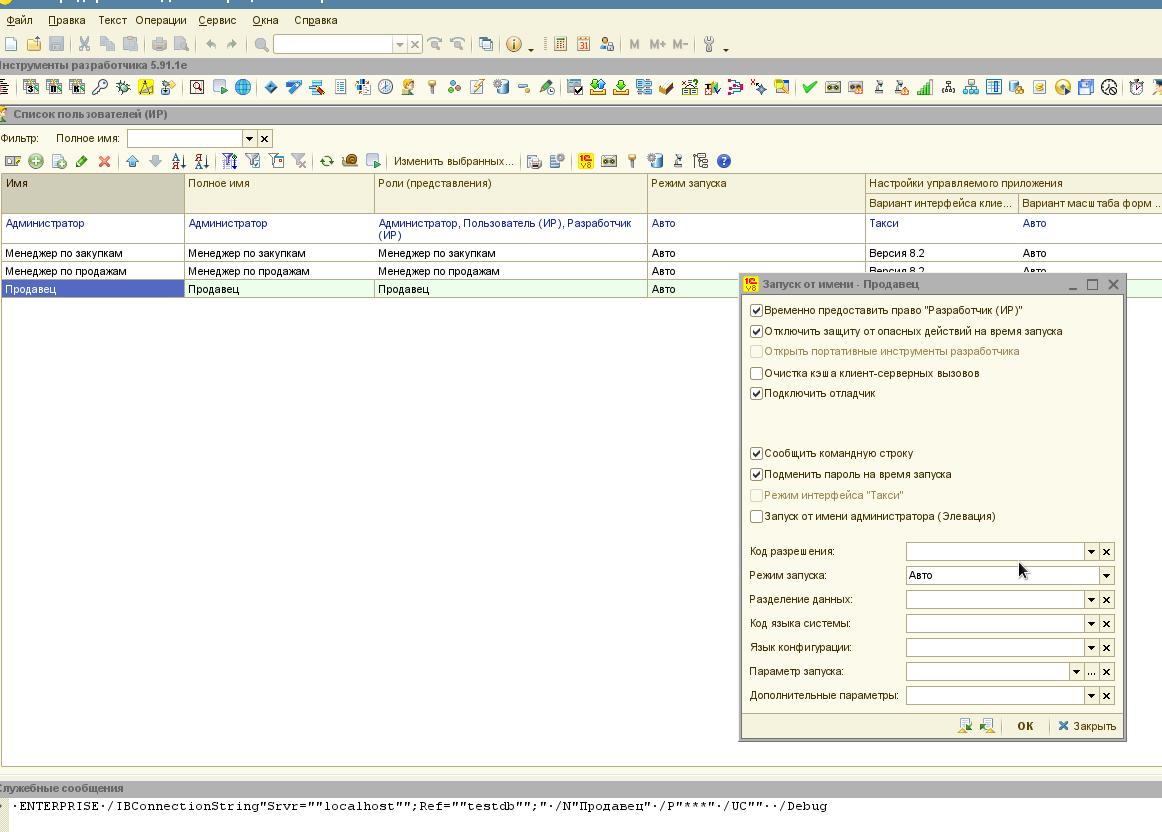Open the calendar from the main toolbar
1162x832 pixels.
pos(583,44)
